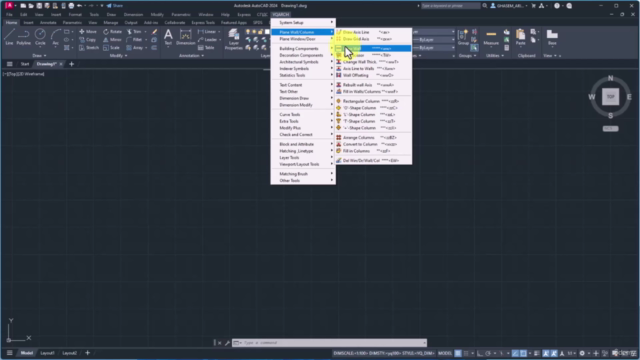This screenshot has width=640, height=360.
Task: Click the Rotate tool
Action: click(x=112, y=31)
